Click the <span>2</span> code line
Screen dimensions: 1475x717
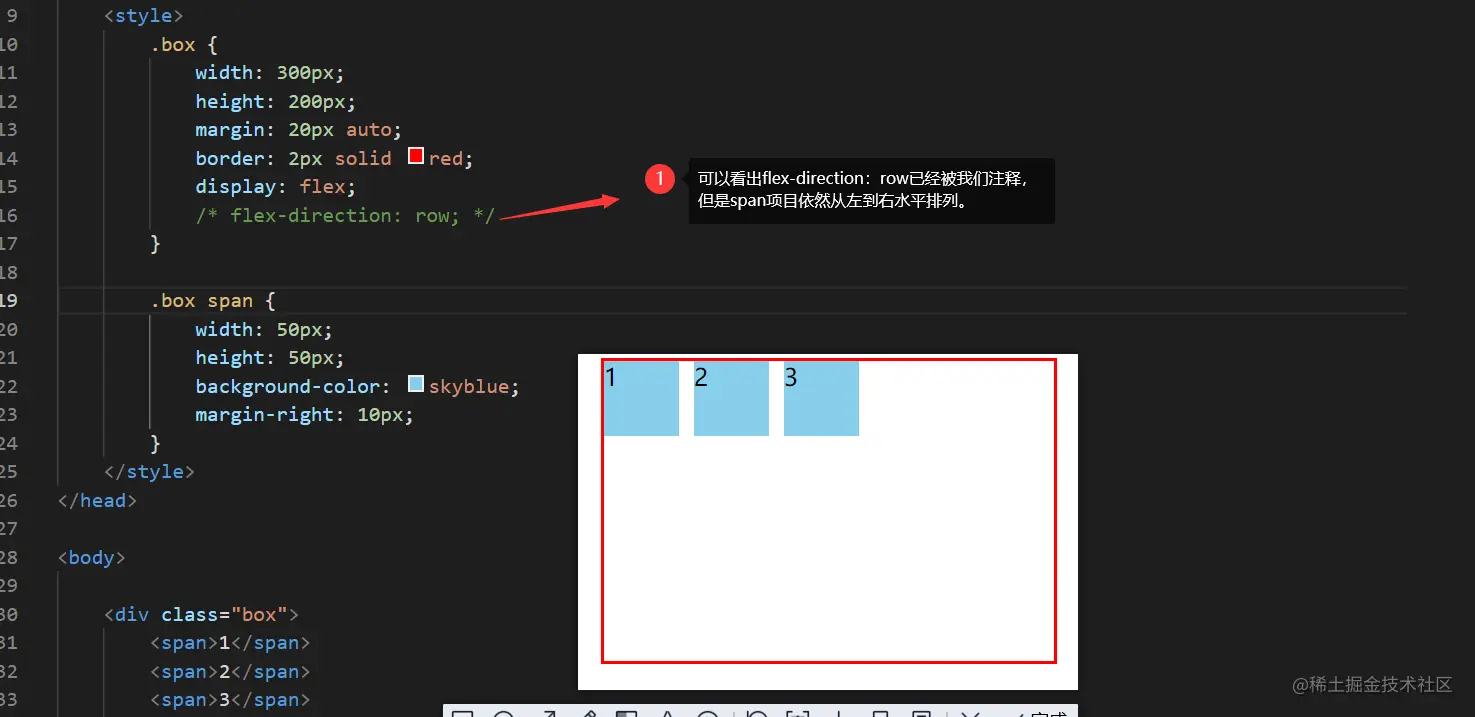230,672
